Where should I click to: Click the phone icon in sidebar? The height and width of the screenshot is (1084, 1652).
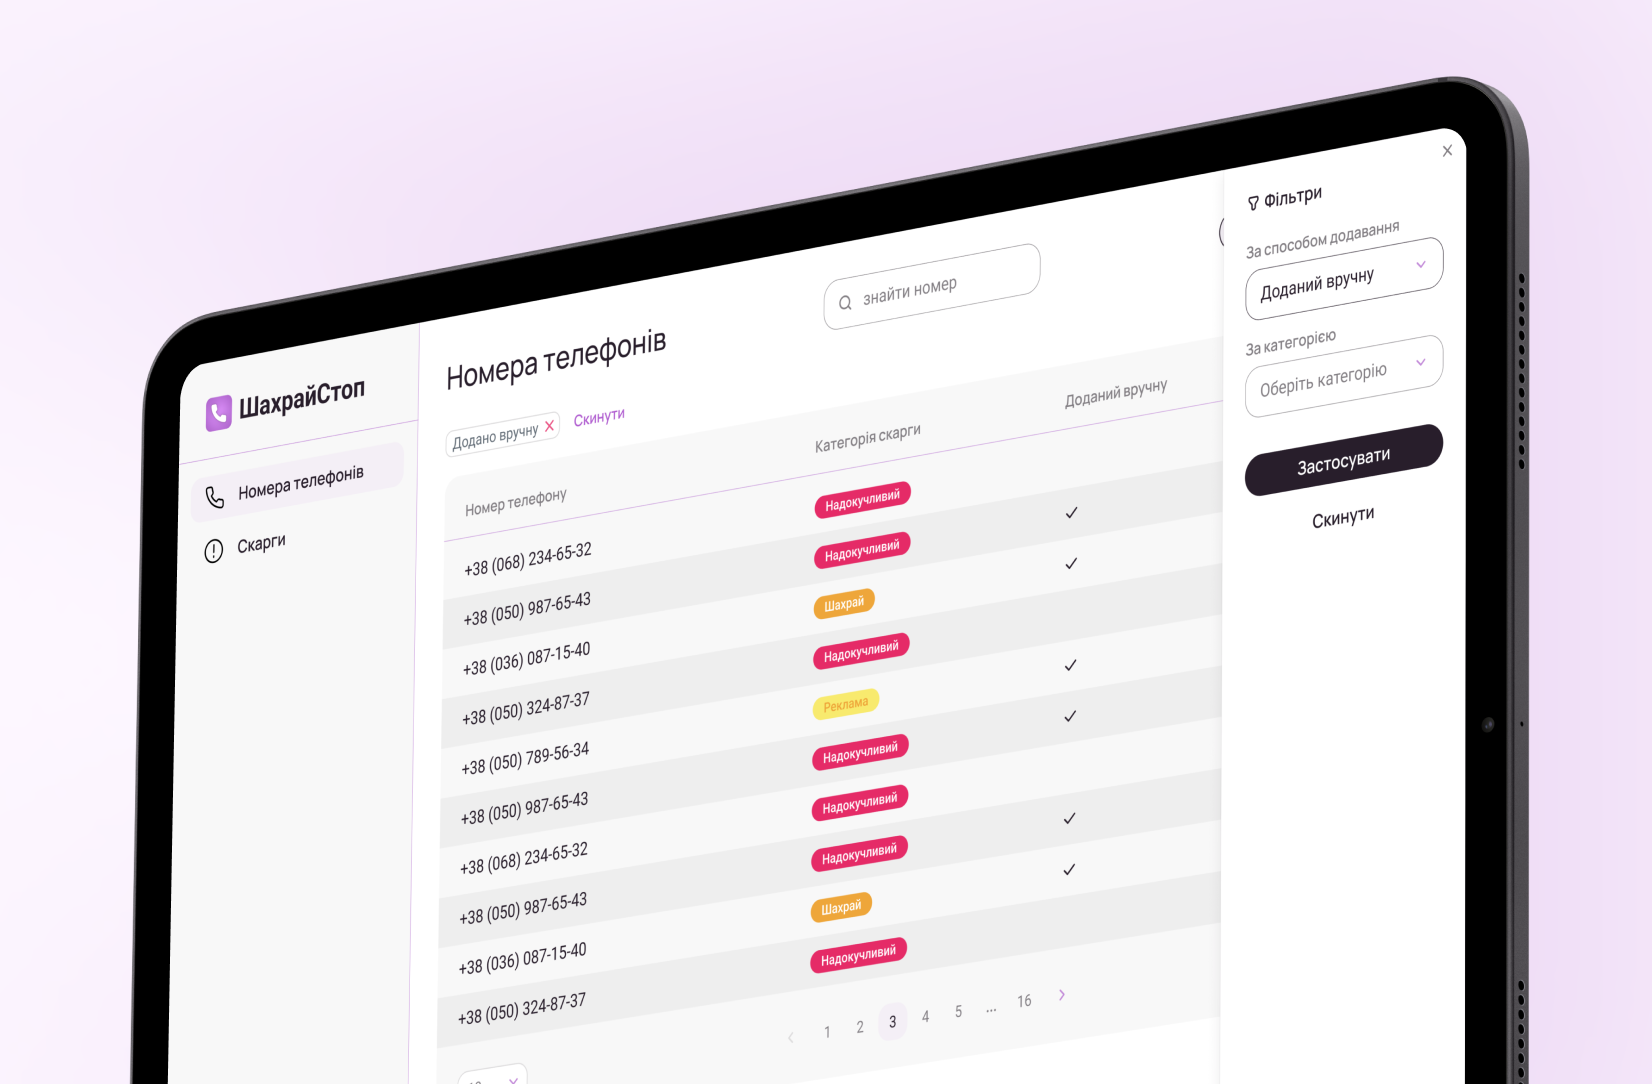[x=215, y=497]
